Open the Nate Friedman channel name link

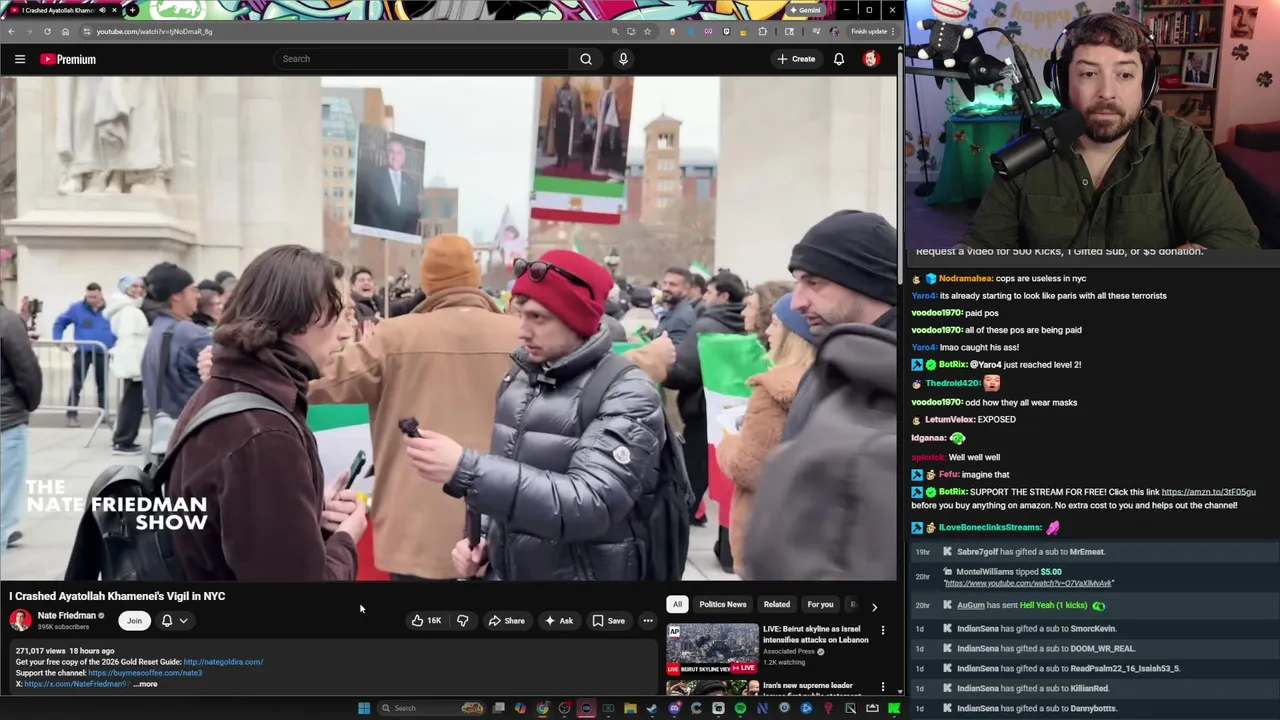[67, 616]
